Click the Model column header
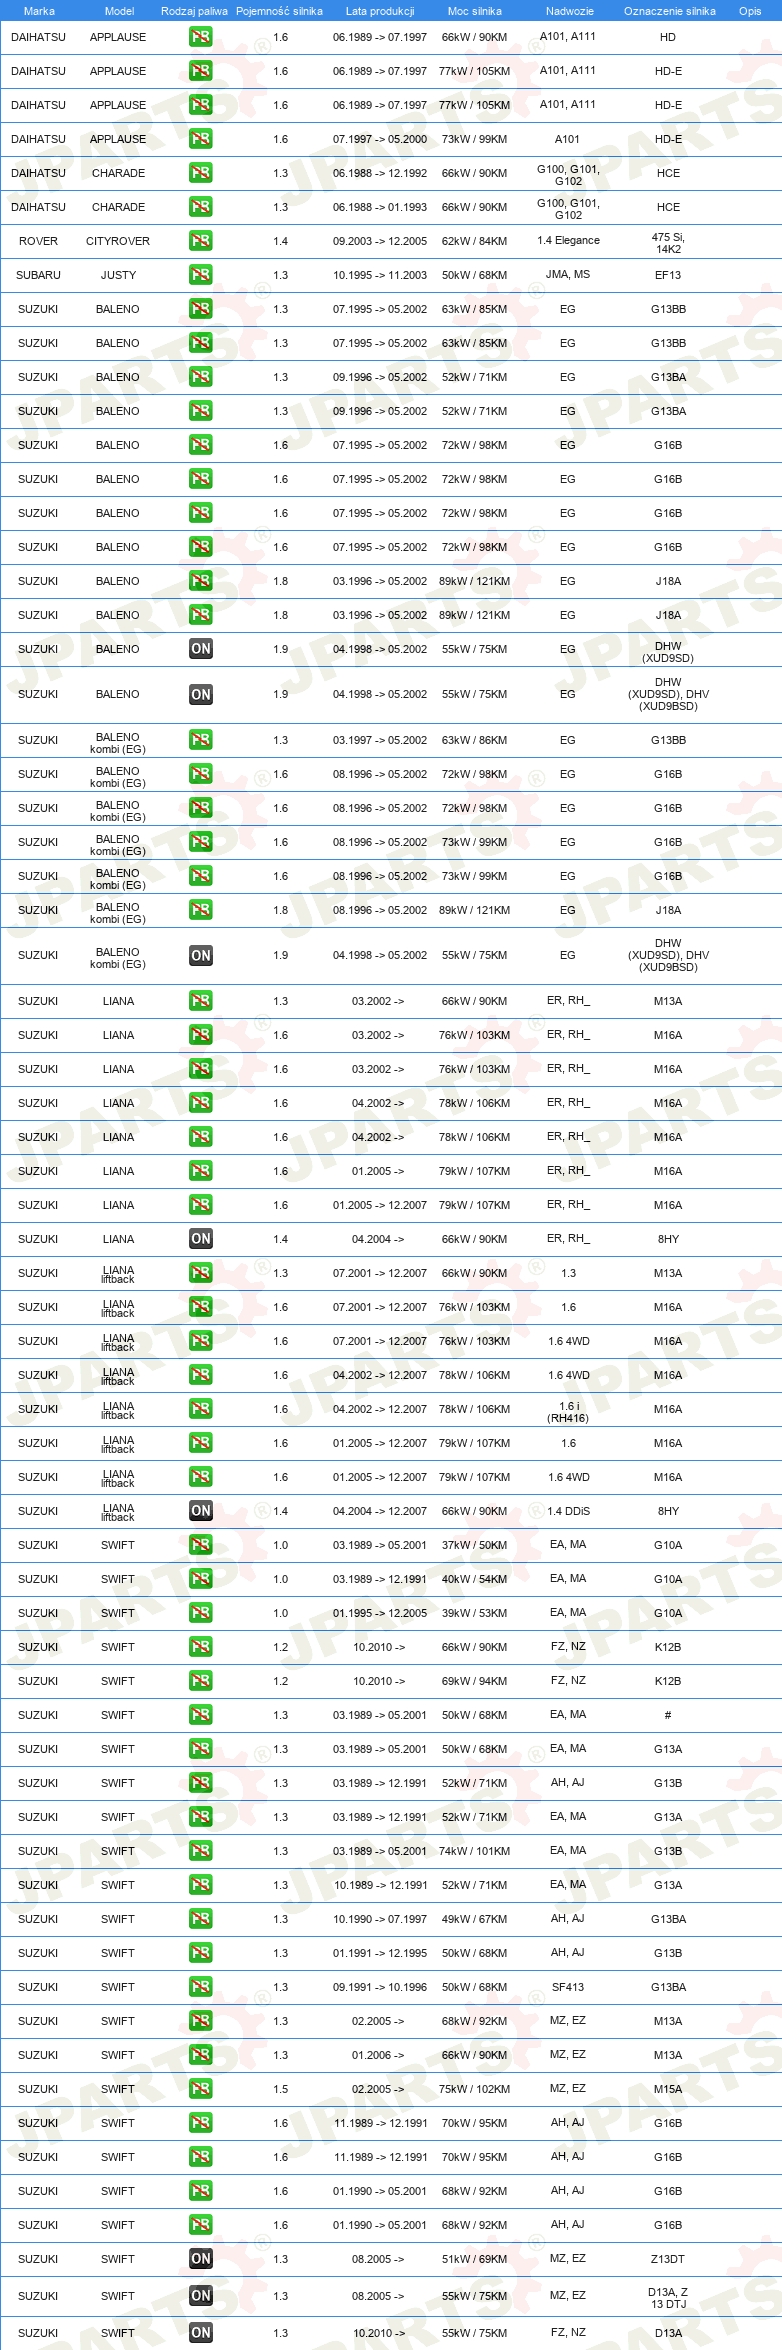 click(x=119, y=11)
